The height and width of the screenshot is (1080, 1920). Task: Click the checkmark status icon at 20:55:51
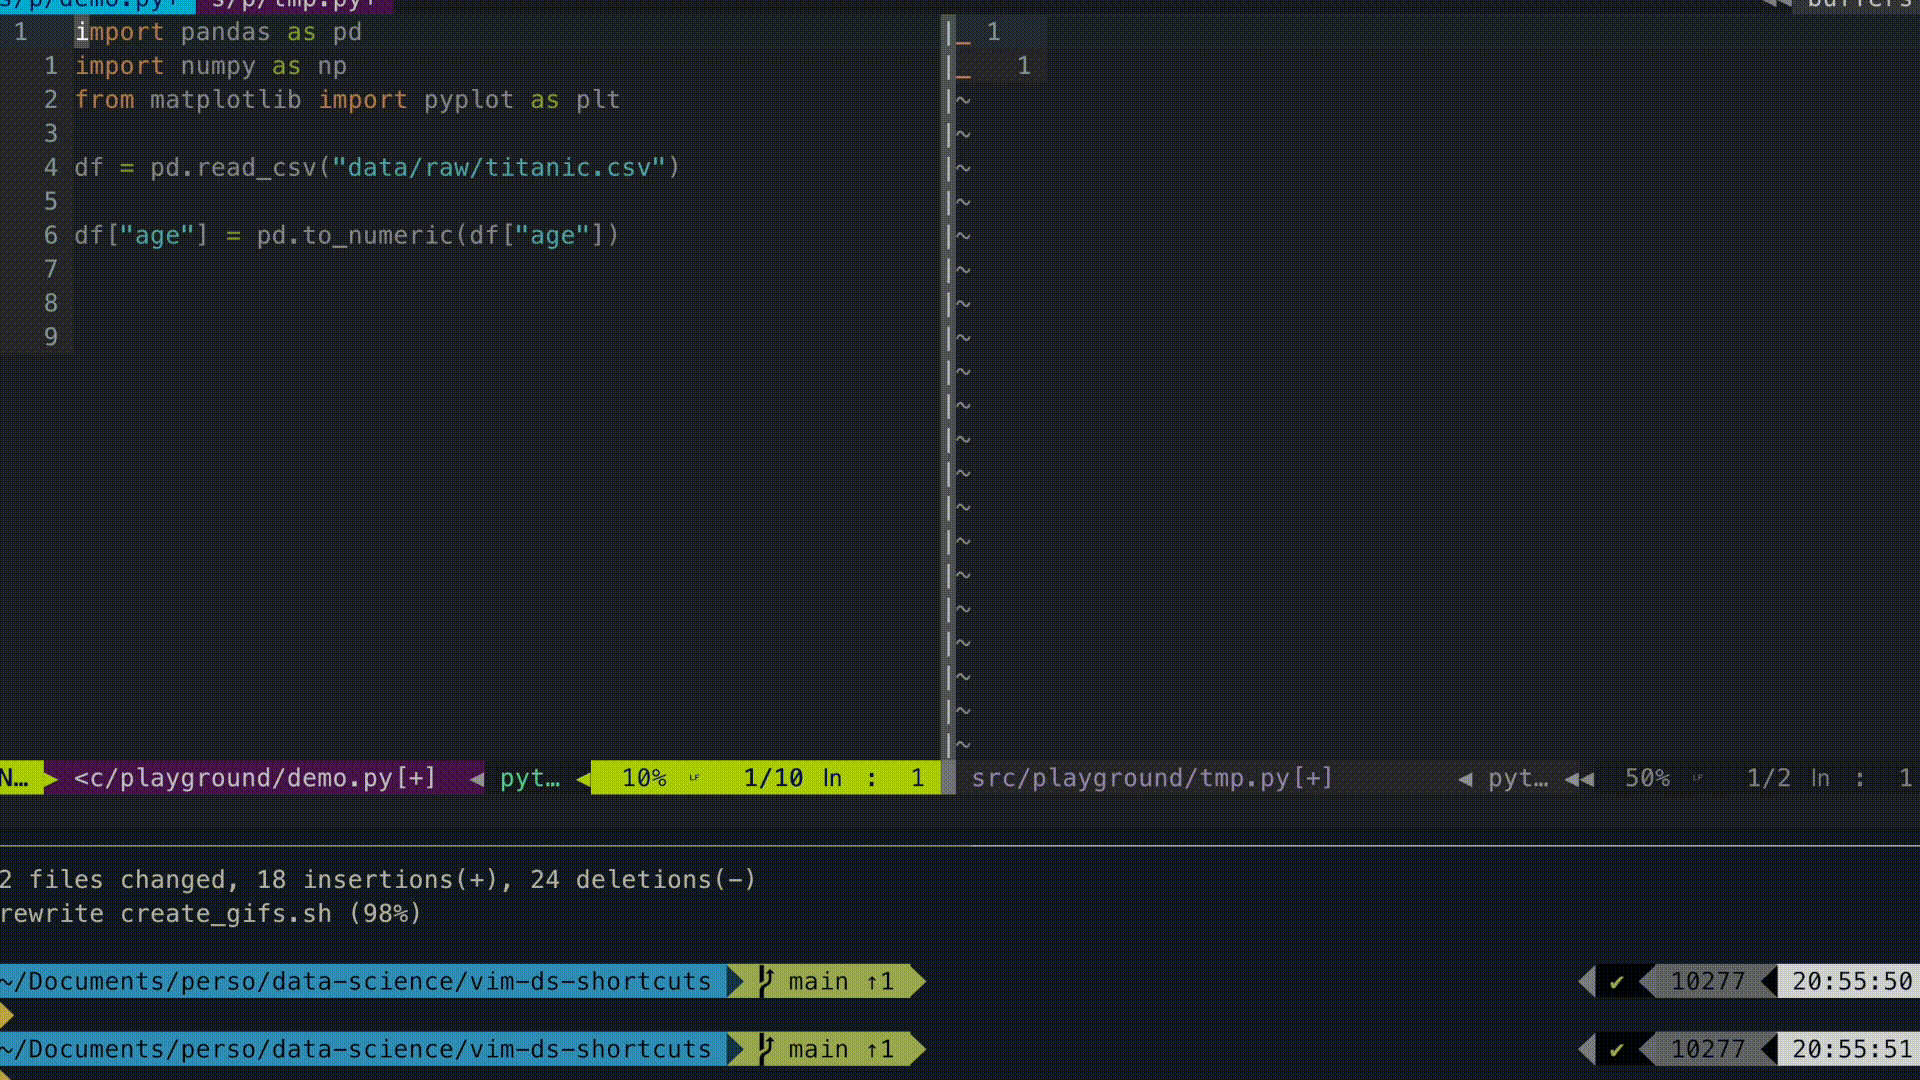coord(1616,1049)
